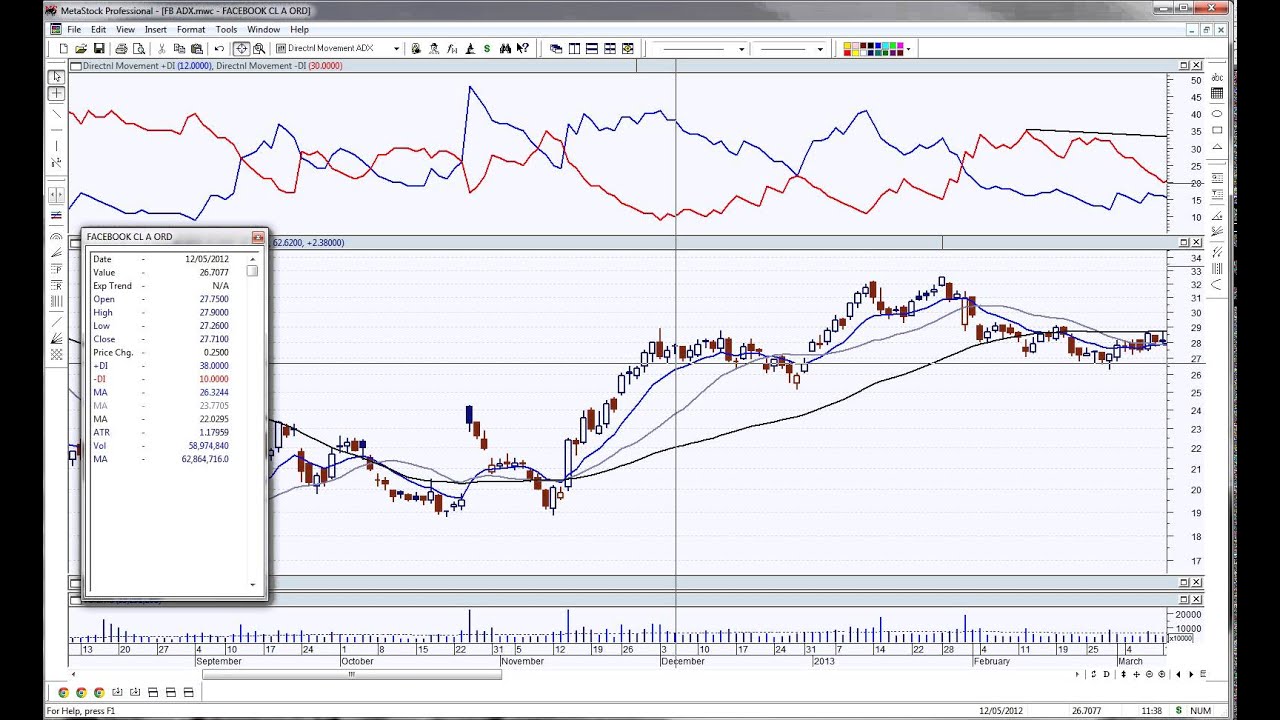The image size is (1280, 720).
Task: Close the Directional Movement indicator pane
Action: pyautogui.click(x=1197, y=66)
